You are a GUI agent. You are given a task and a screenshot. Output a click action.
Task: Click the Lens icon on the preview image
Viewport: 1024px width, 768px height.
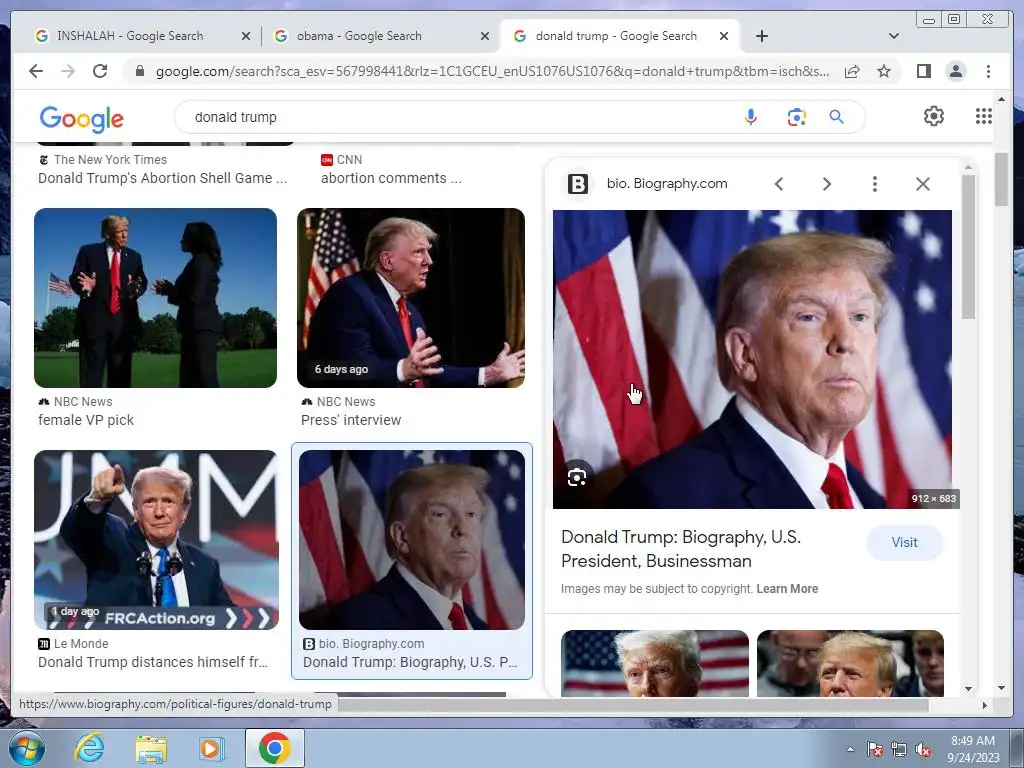(x=577, y=477)
